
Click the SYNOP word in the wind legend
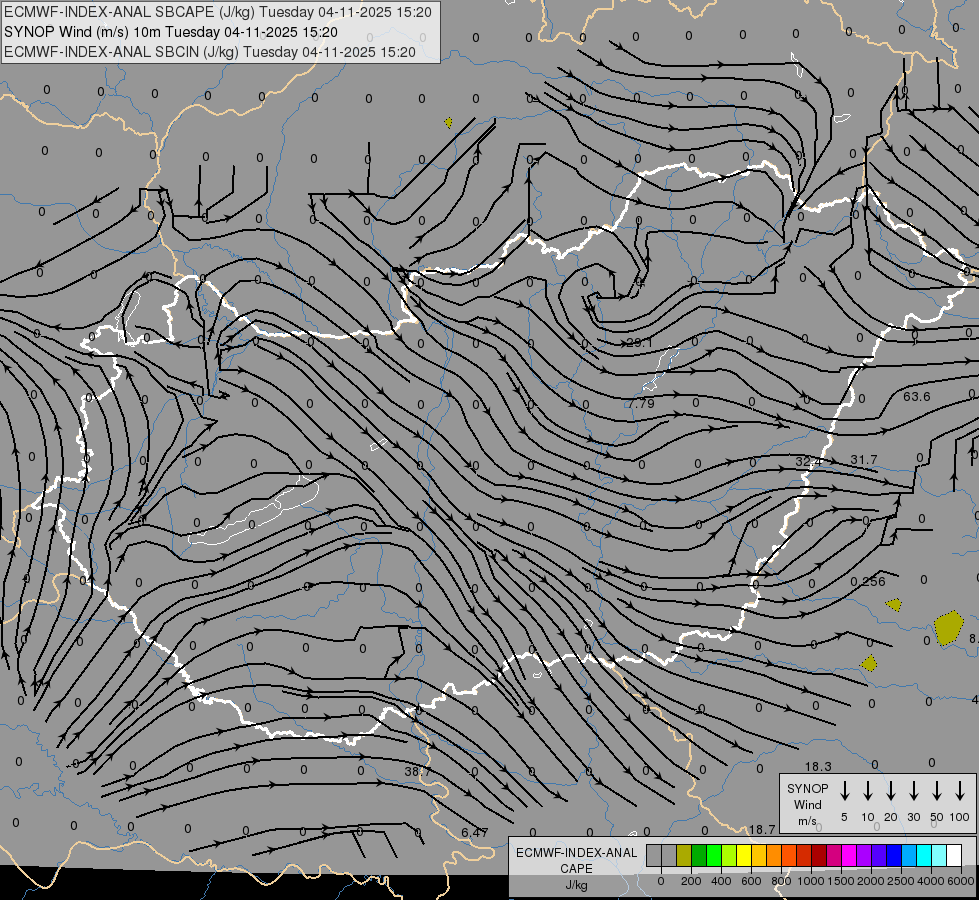pos(807,788)
